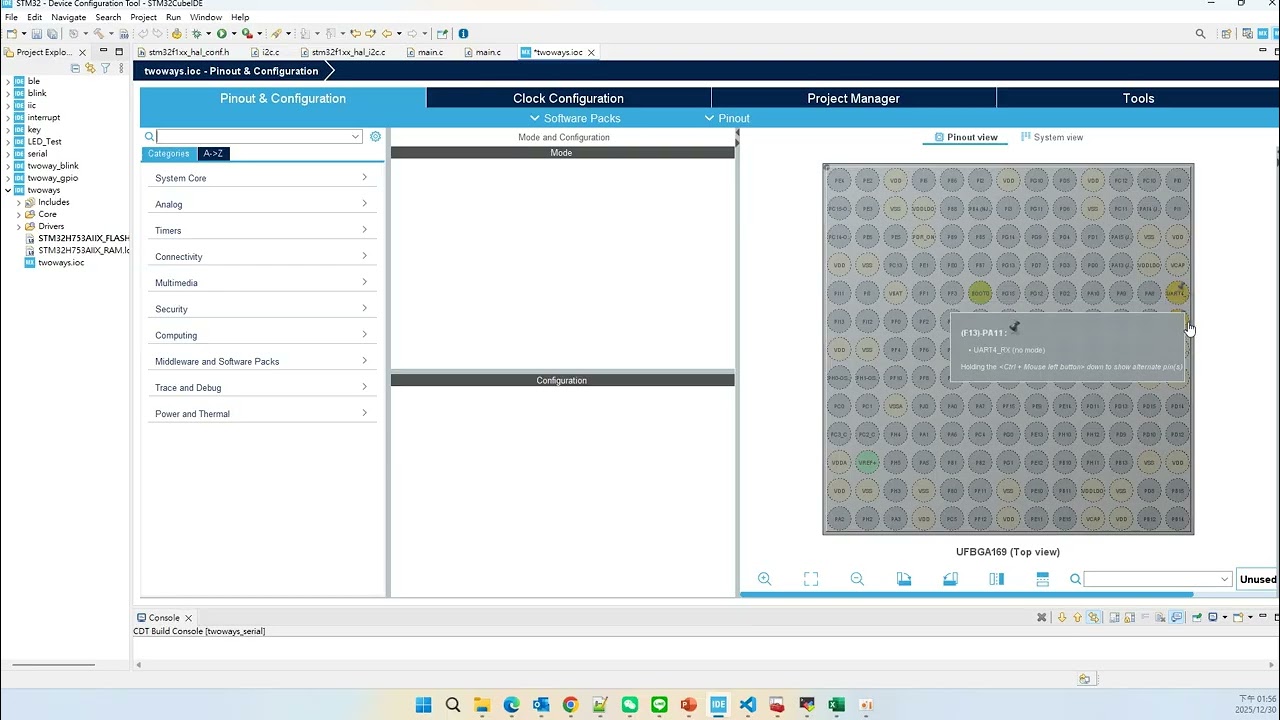Open Windows Start menu

[x=423, y=705]
